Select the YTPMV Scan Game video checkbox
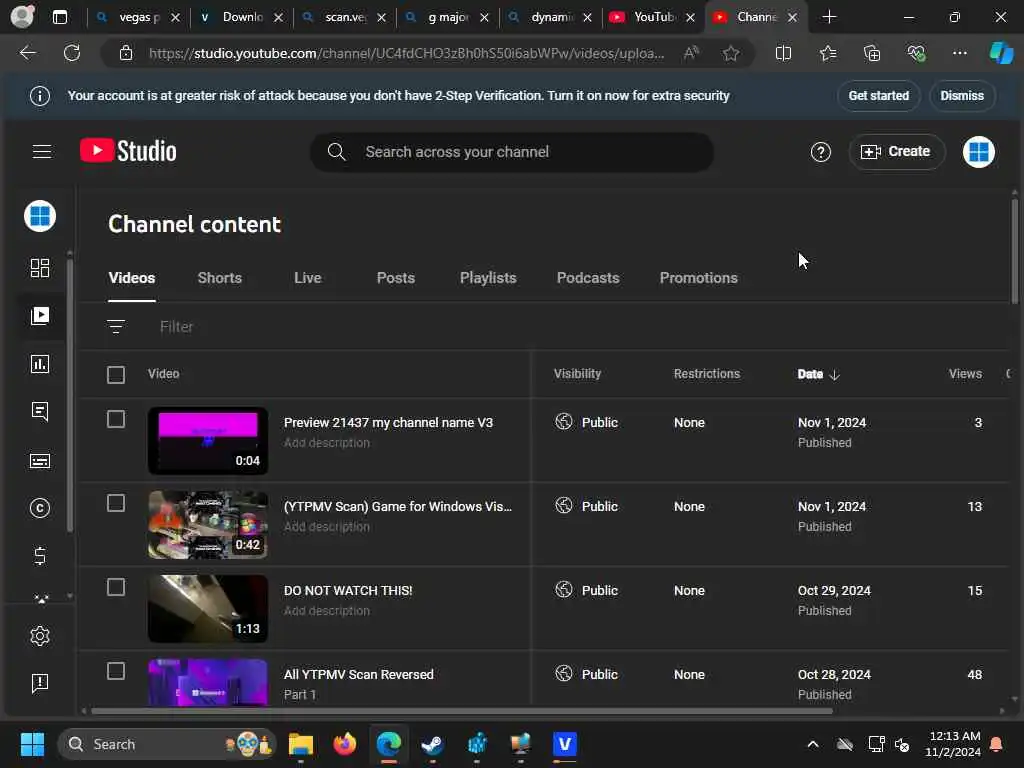Image resolution: width=1024 pixels, height=768 pixels. (116, 504)
